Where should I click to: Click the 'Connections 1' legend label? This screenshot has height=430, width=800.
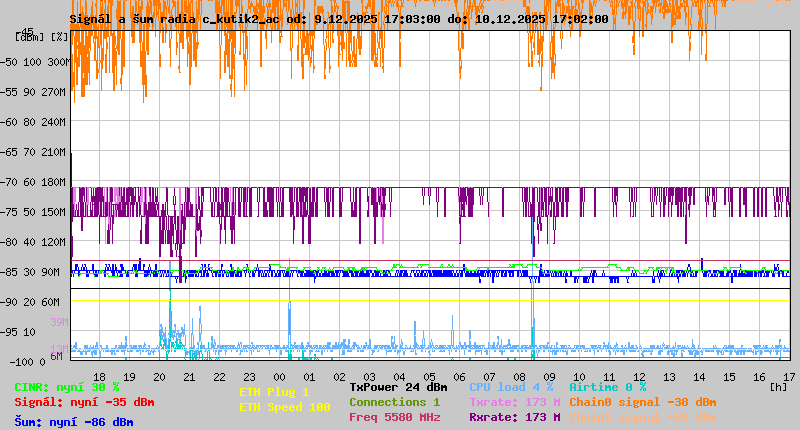[394, 402]
